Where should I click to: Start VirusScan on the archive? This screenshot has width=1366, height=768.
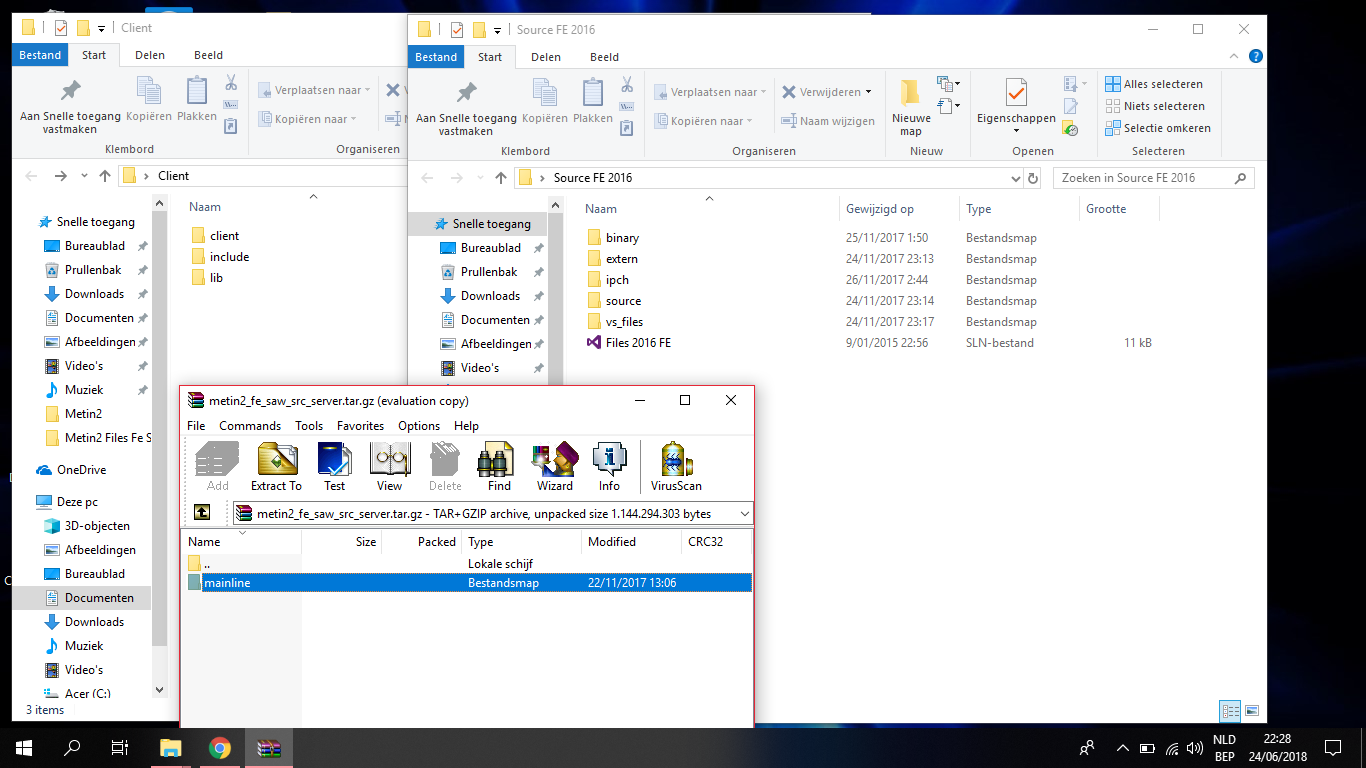pyautogui.click(x=676, y=468)
